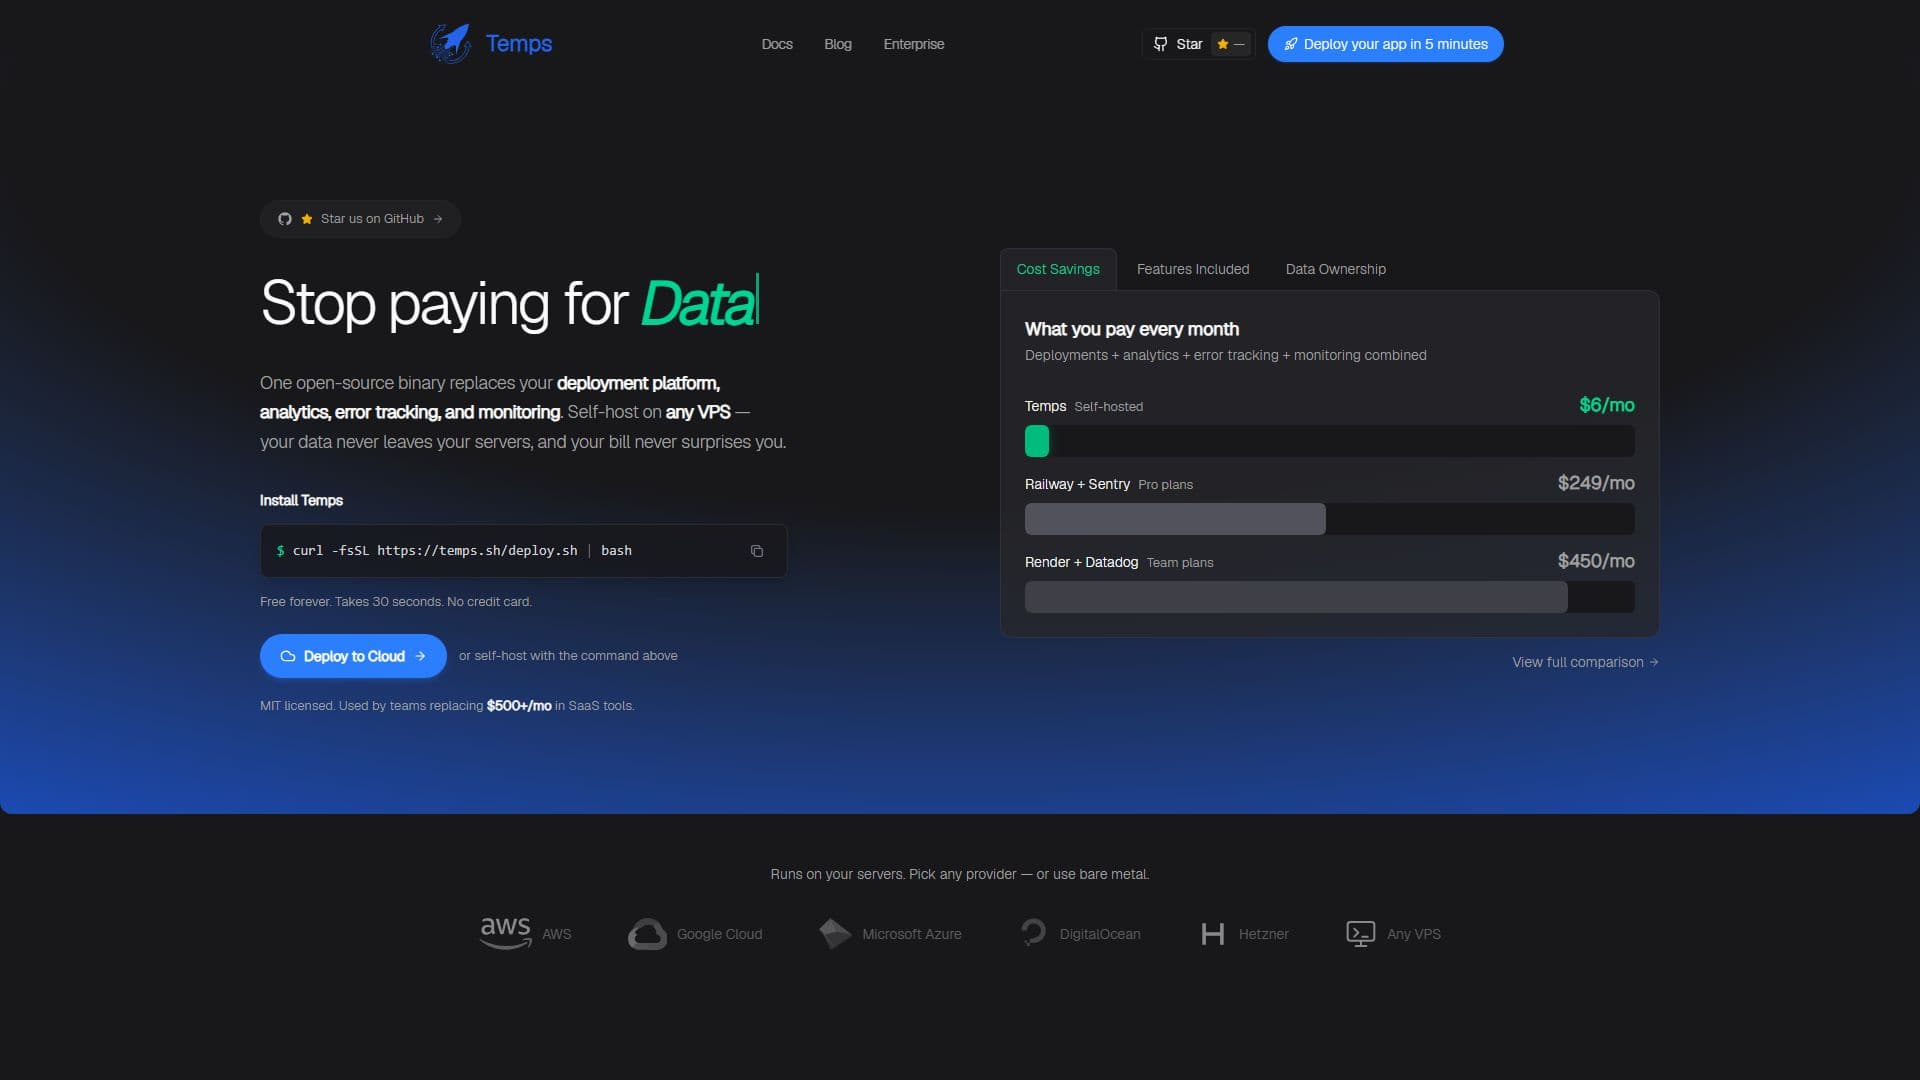The width and height of the screenshot is (1920, 1080).
Task: Switch to the Features Included tab
Action: pos(1193,269)
